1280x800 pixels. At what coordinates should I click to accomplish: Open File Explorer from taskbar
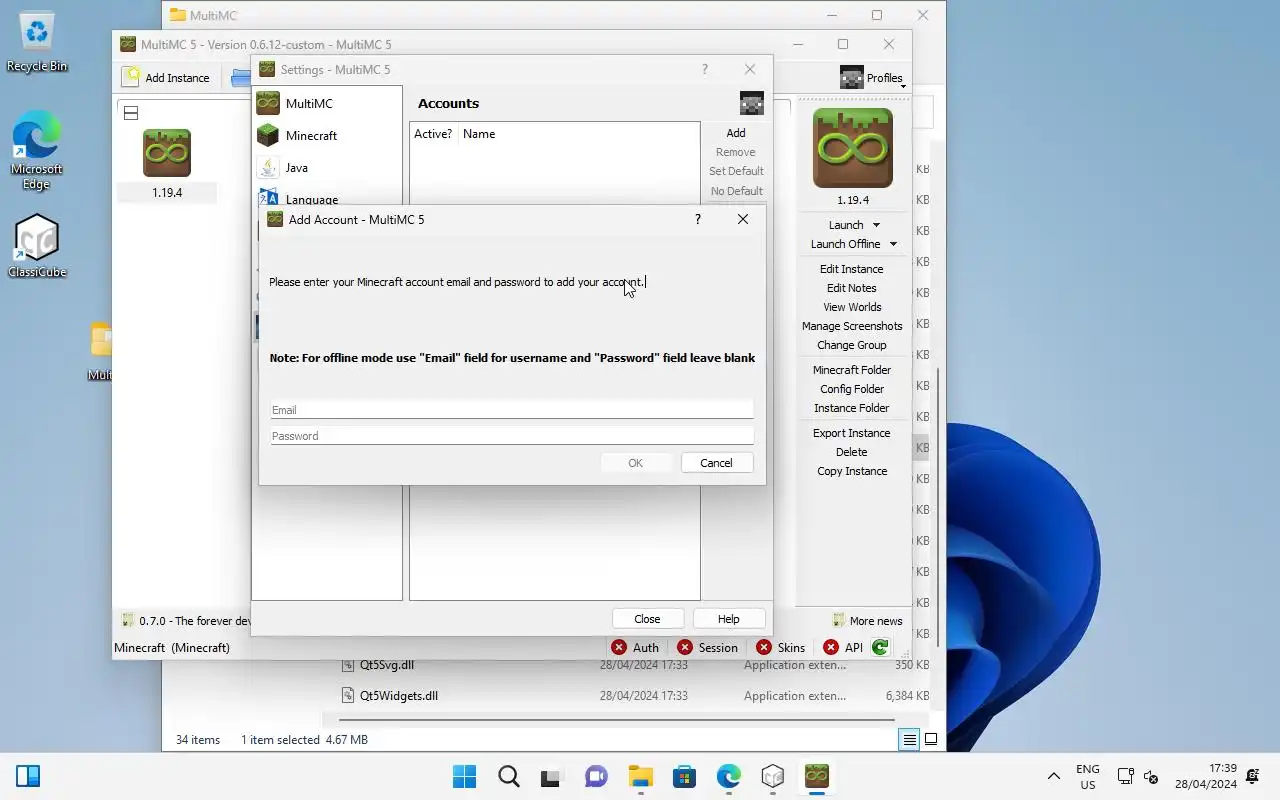(x=640, y=776)
